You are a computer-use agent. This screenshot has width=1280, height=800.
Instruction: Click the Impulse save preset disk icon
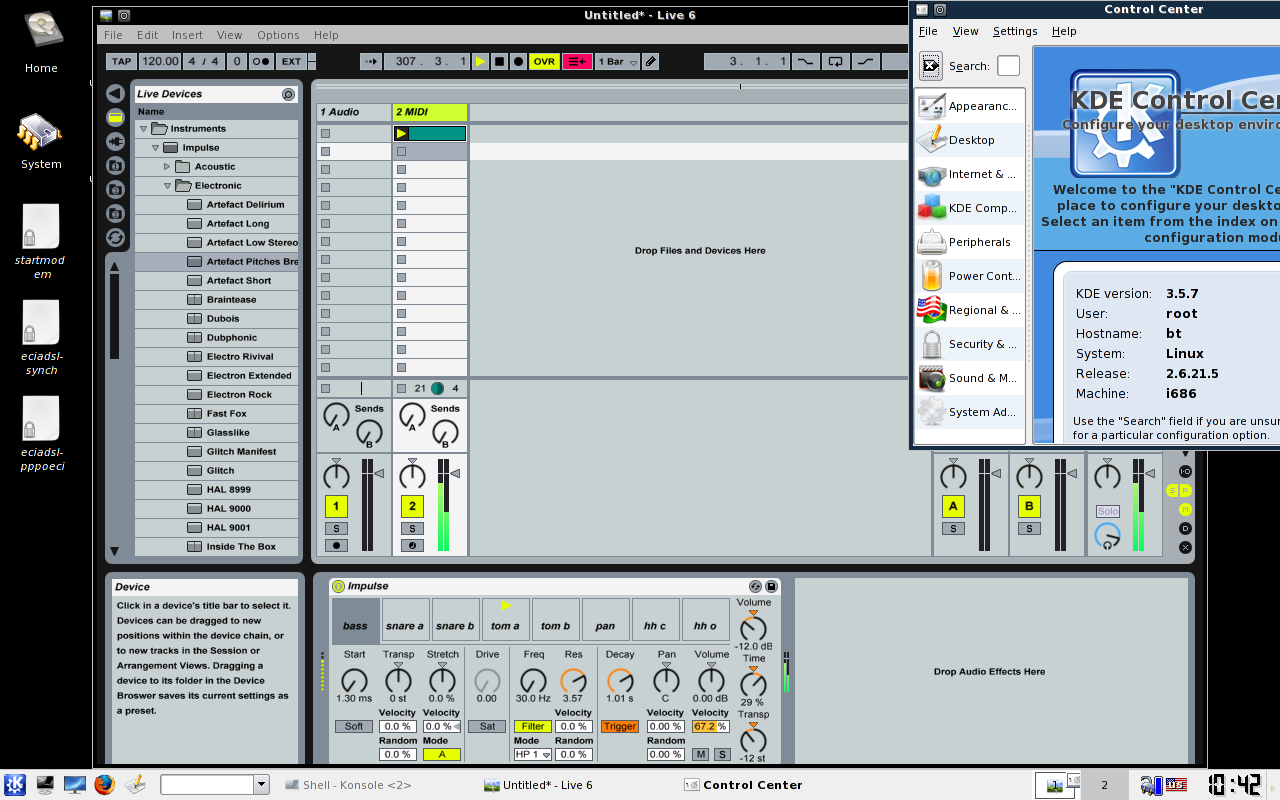[x=771, y=586]
